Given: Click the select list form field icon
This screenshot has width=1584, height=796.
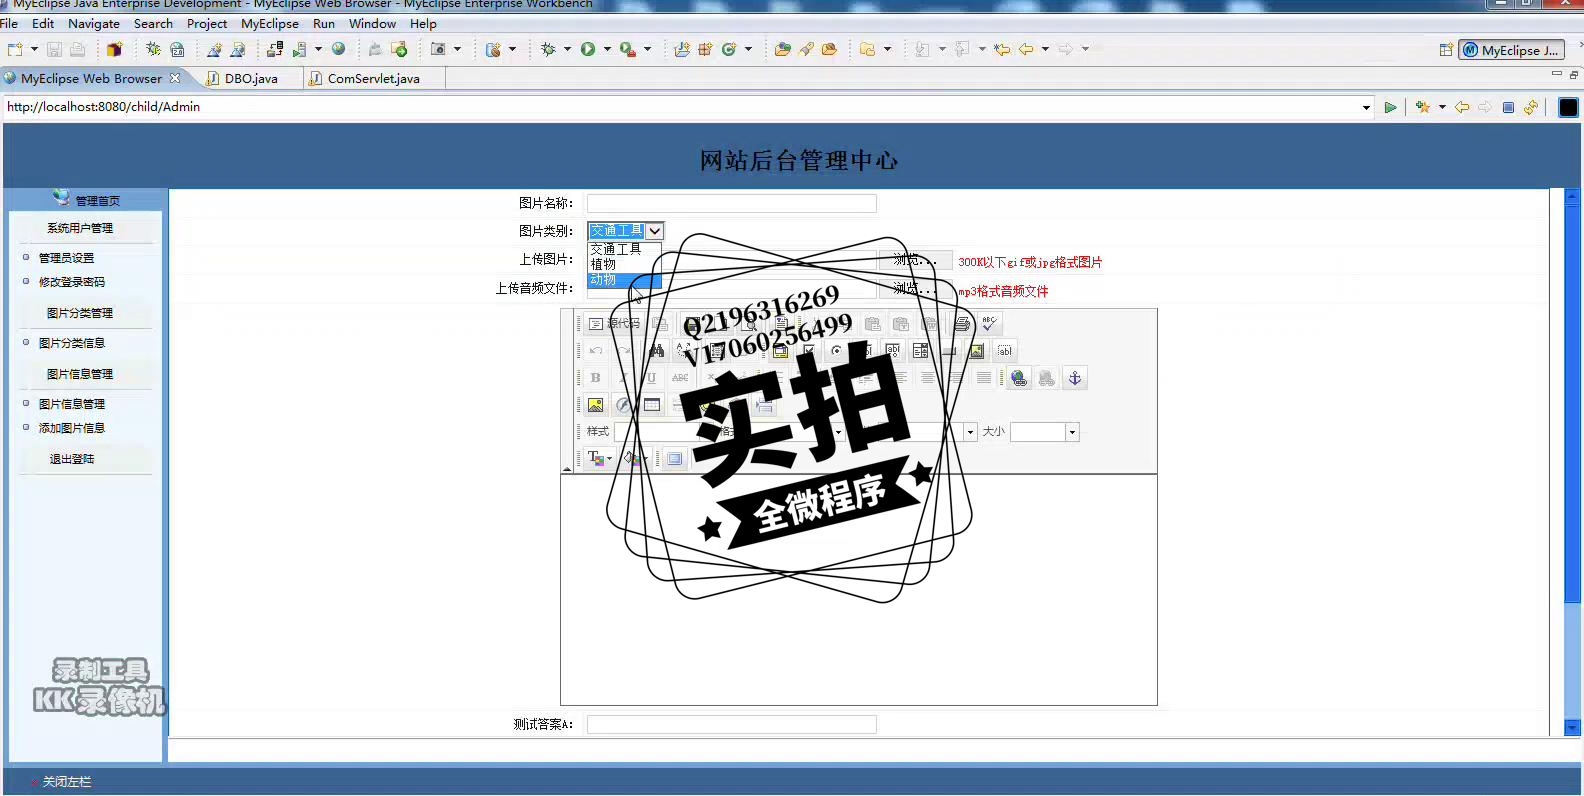Looking at the screenshot, I should [921, 351].
